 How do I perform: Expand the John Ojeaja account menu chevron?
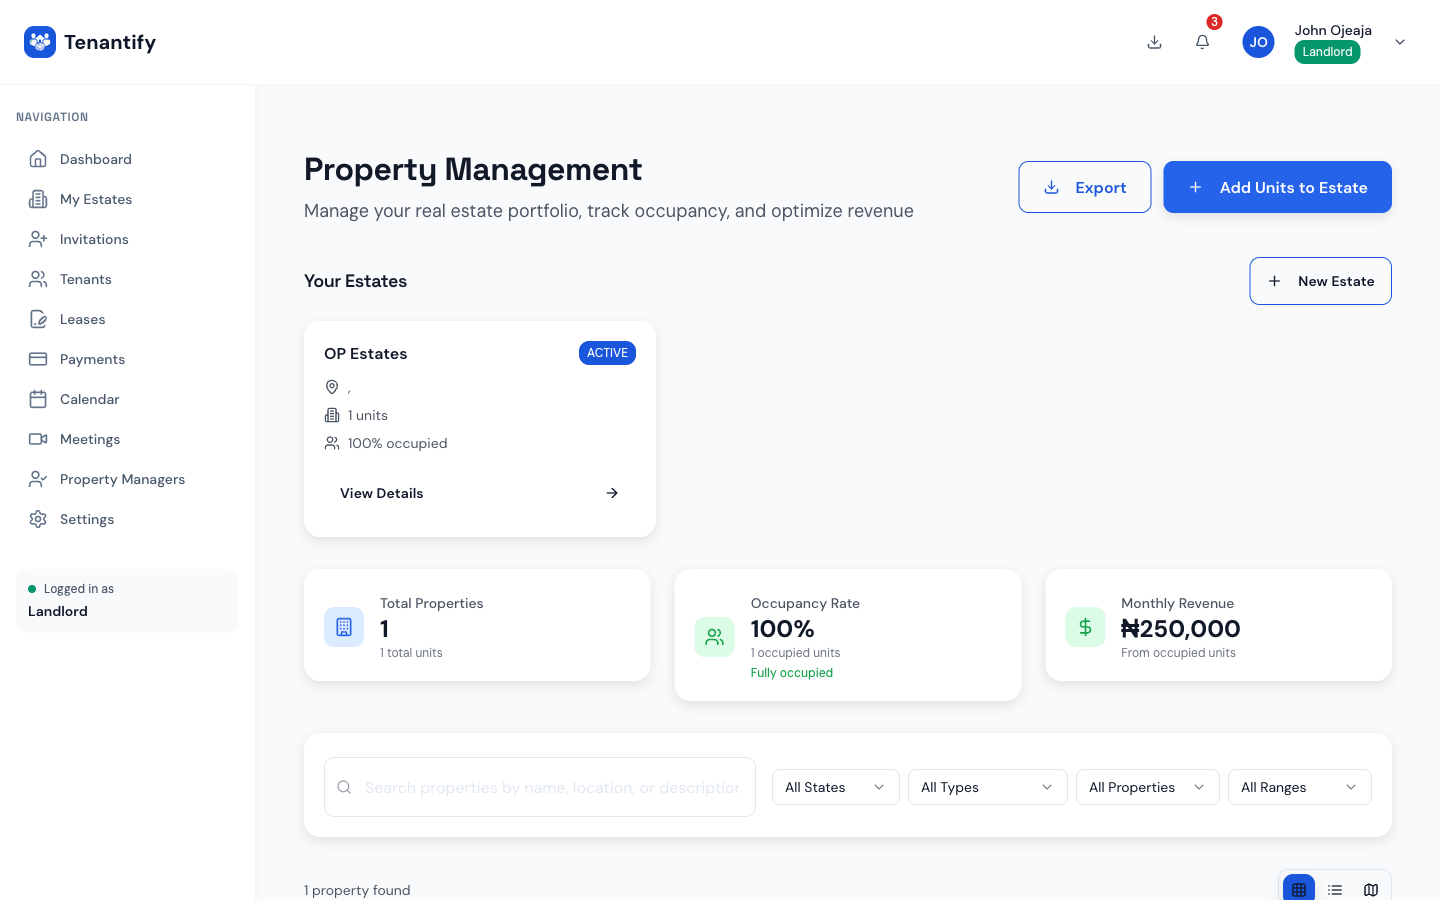click(1400, 42)
